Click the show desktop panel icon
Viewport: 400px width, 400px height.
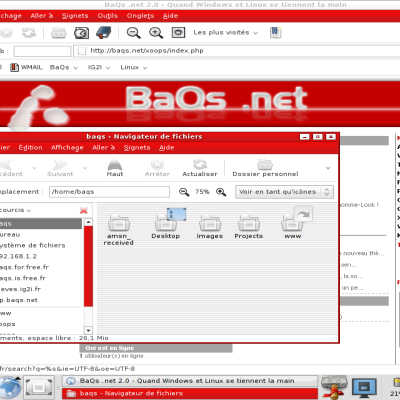[39, 387]
